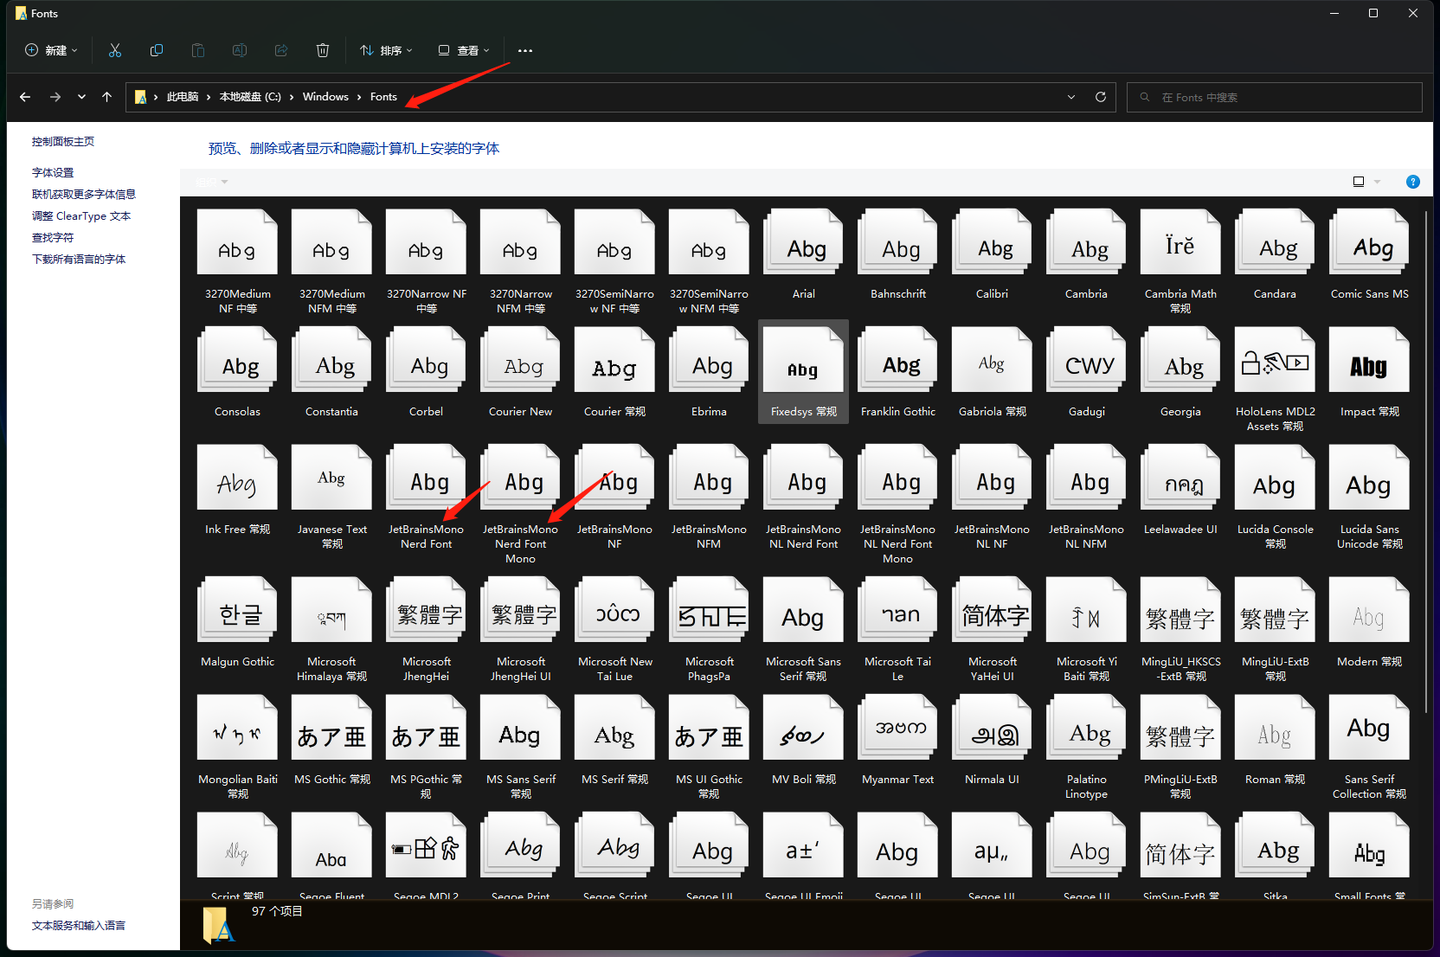Click the Copy icon in the toolbar
1440x957 pixels.
click(x=156, y=50)
